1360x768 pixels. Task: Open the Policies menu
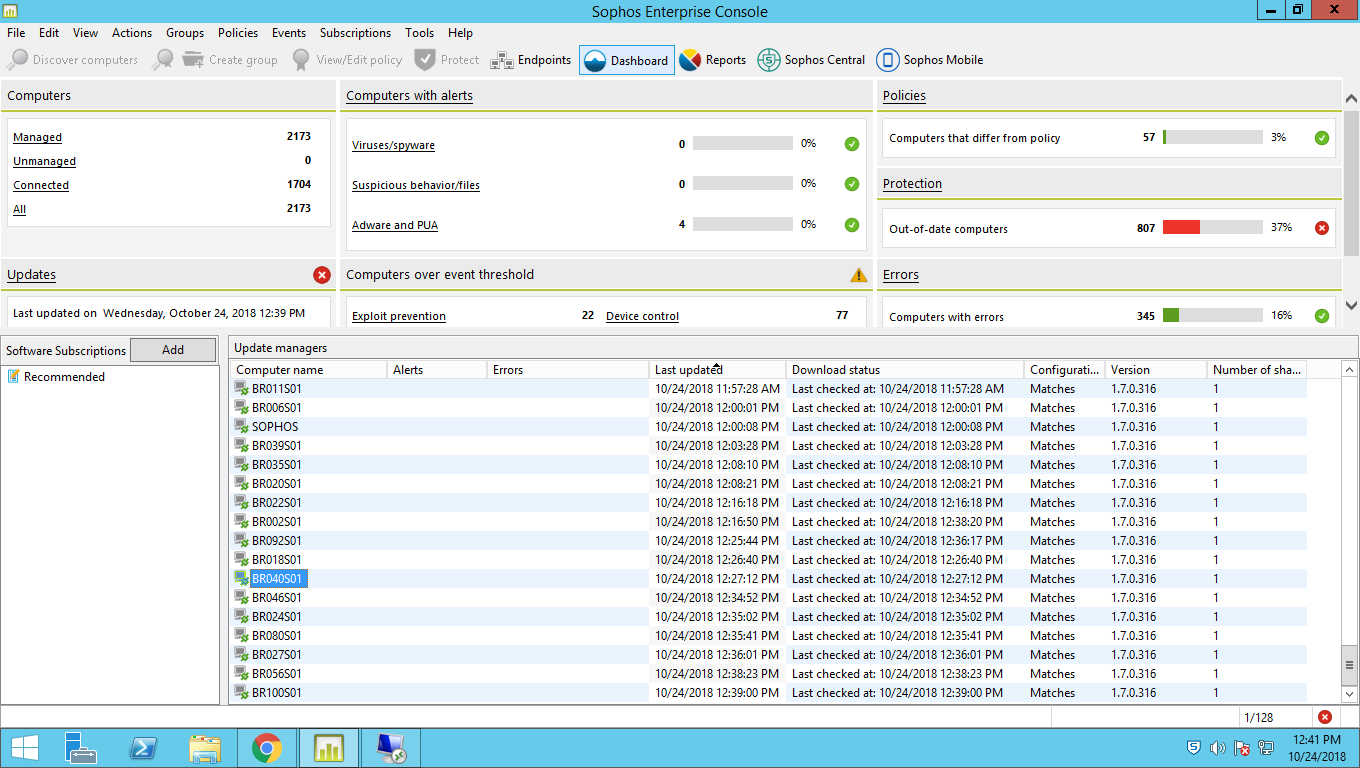click(237, 33)
